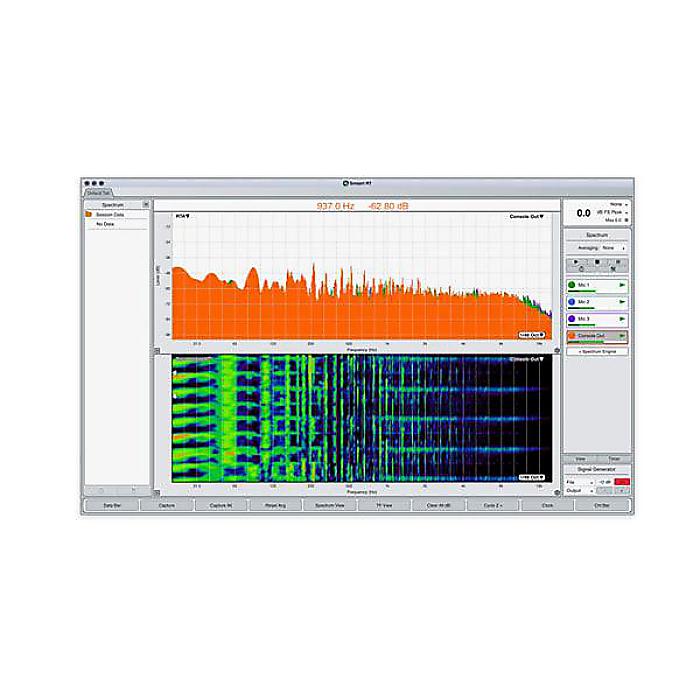Toggle the Mic 1 start arrow
The height and width of the screenshot is (700, 700).
coord(622,286)
